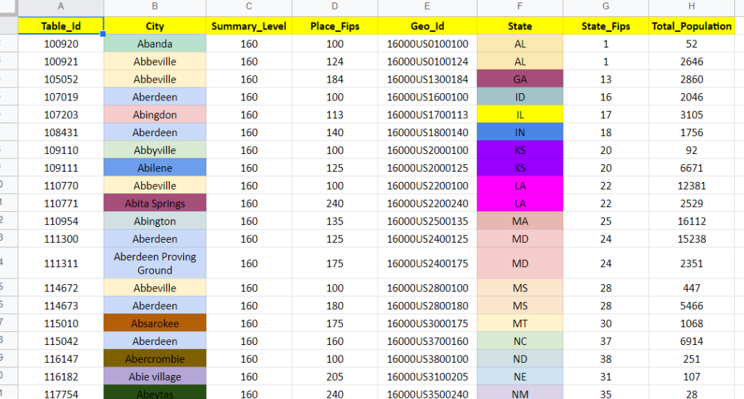Select the MT state cell
The width and height of the screenshot is (744, 399).
point(520,324)
